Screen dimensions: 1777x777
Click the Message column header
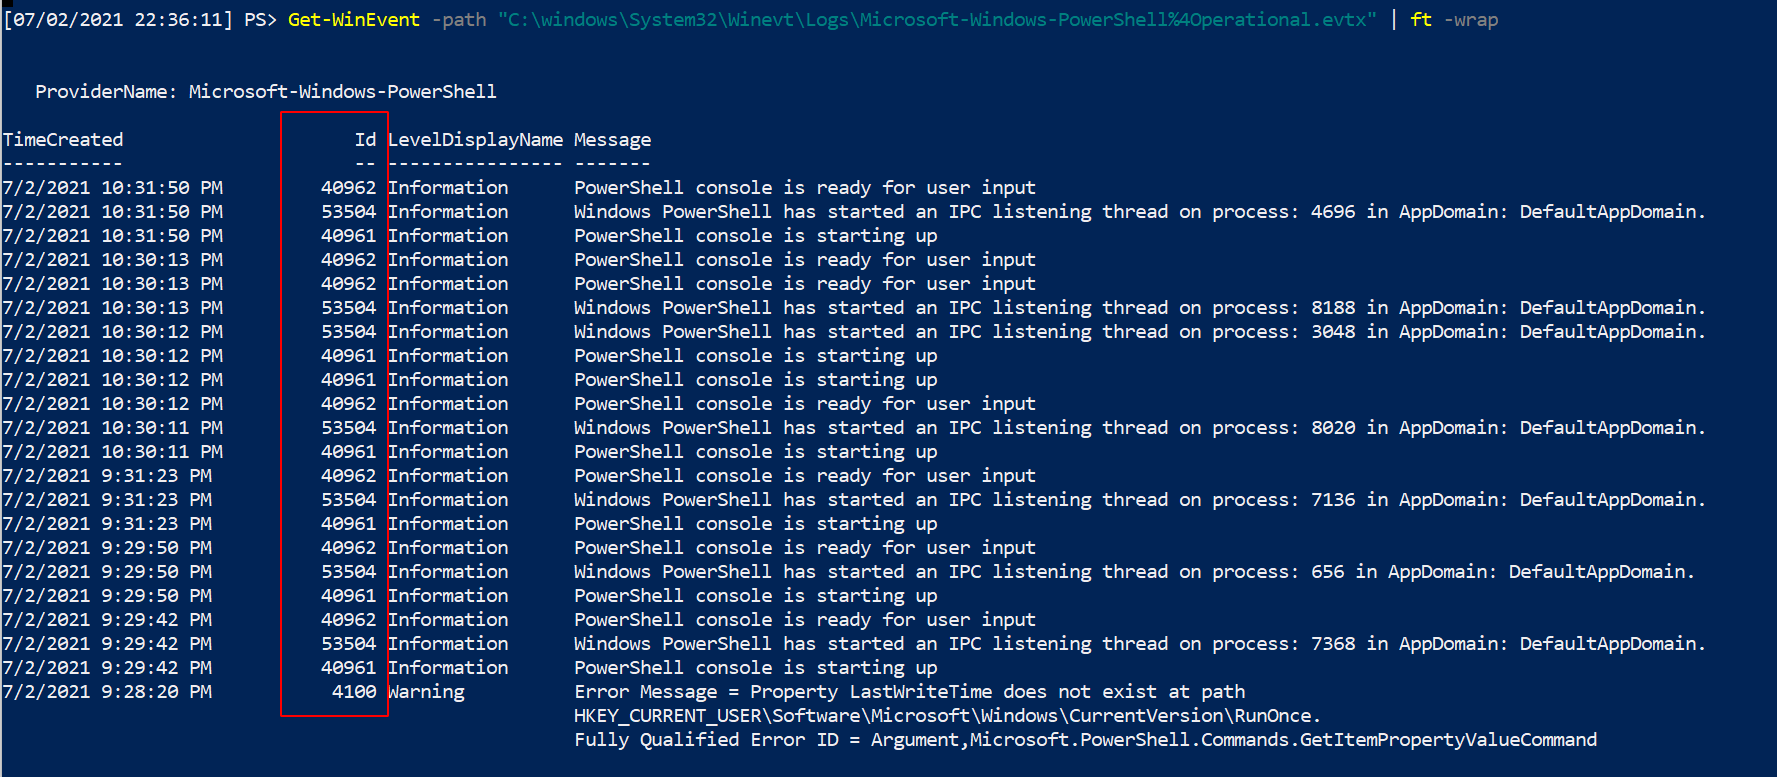point(612,140)
